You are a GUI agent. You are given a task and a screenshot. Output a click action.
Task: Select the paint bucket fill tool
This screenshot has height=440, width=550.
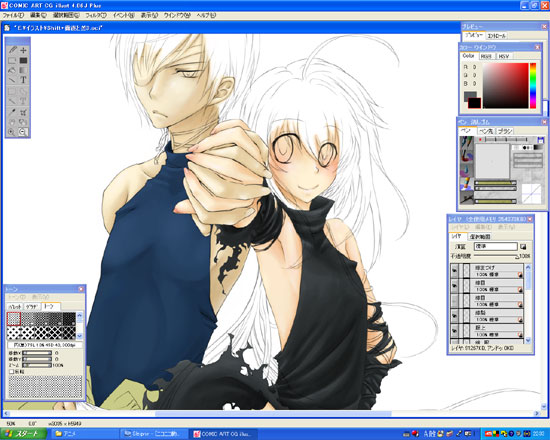click(12, 70)
